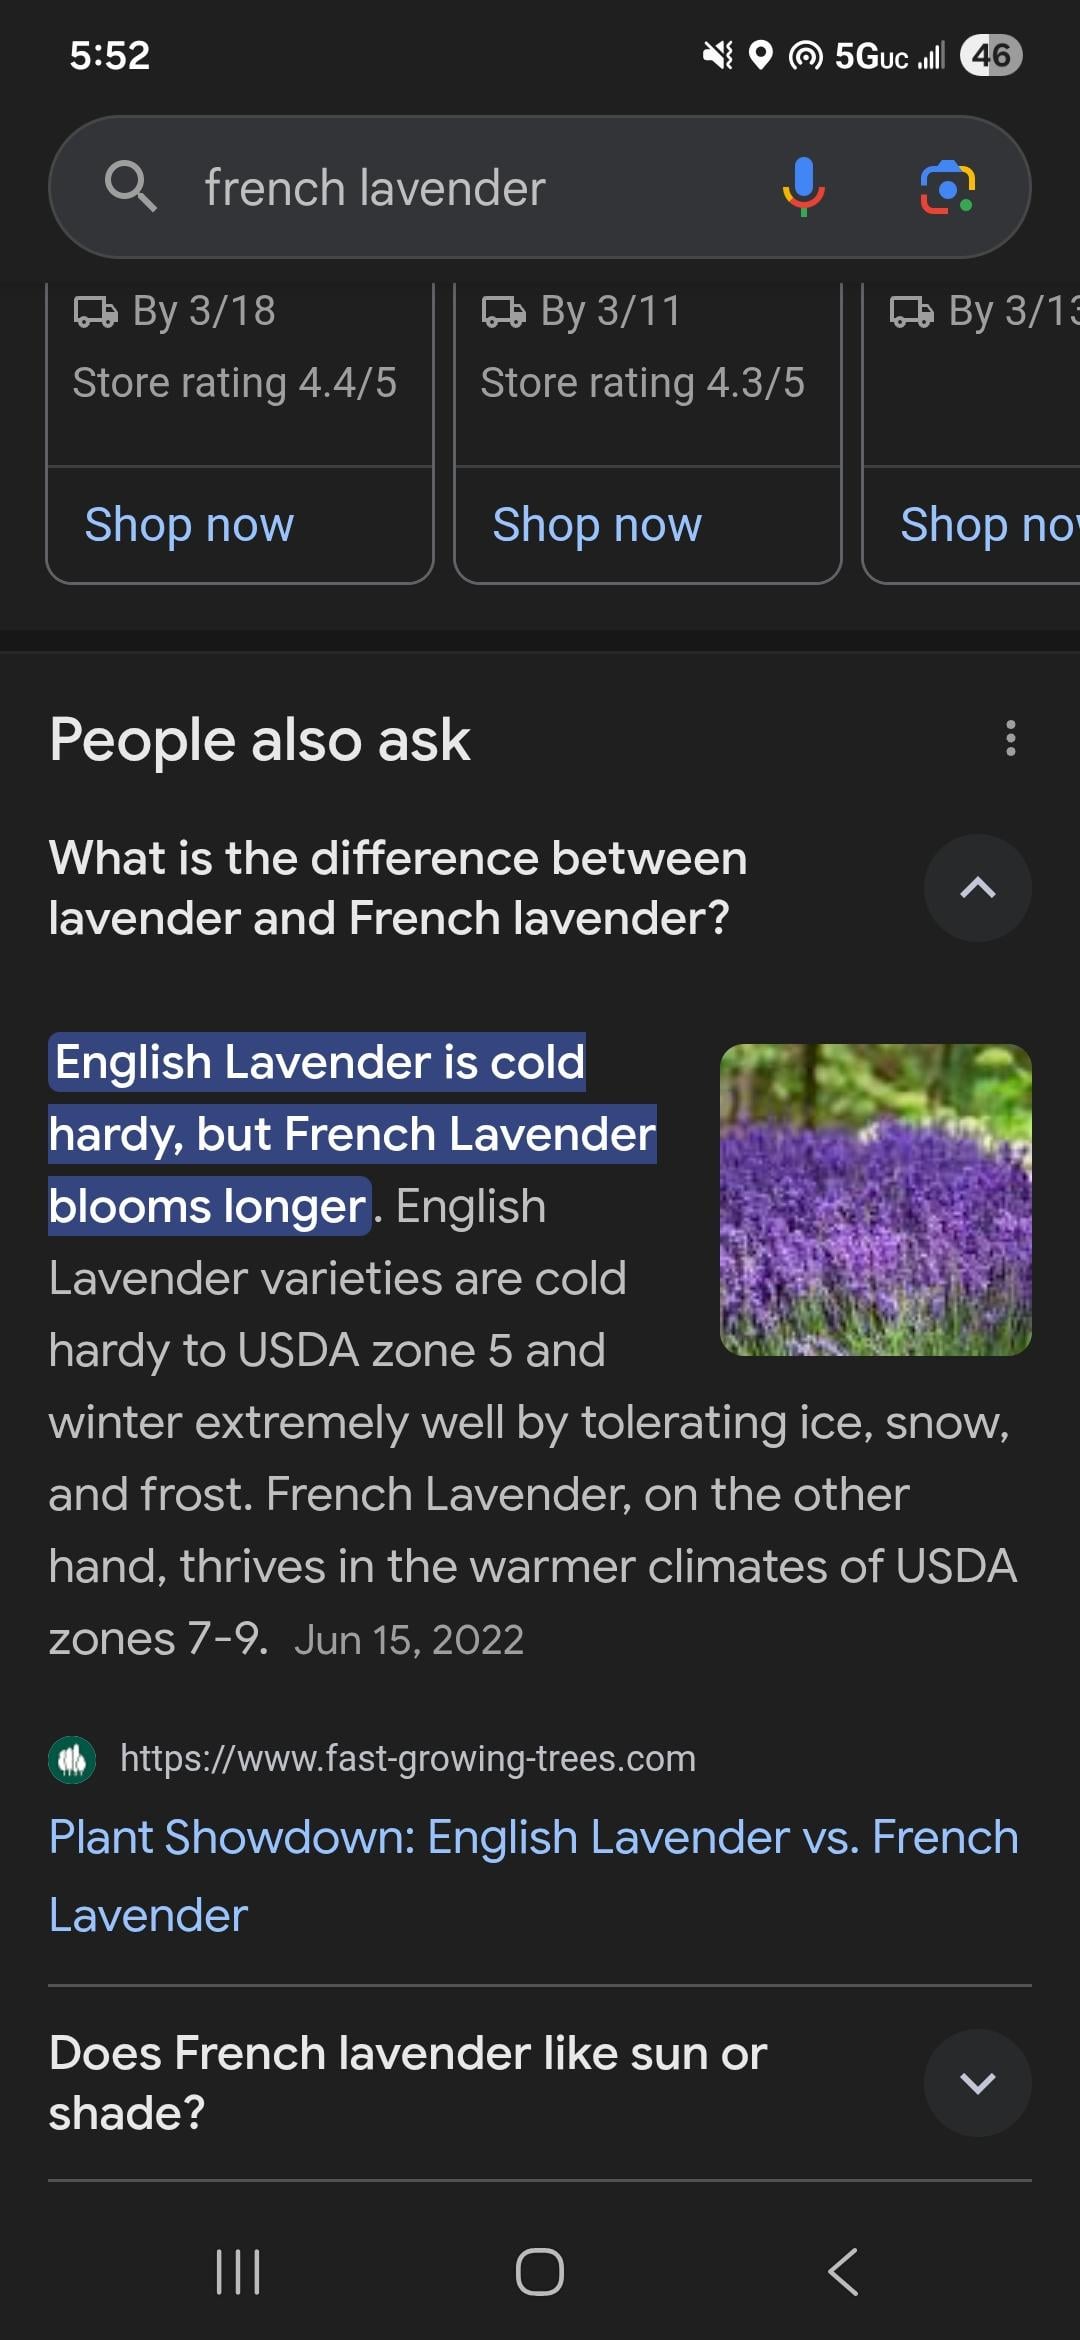Tap the fast-growing-trees site favicon
Image resolution: width=1080 pixels, height=2340 pixels.
(x=72, y=1759)
